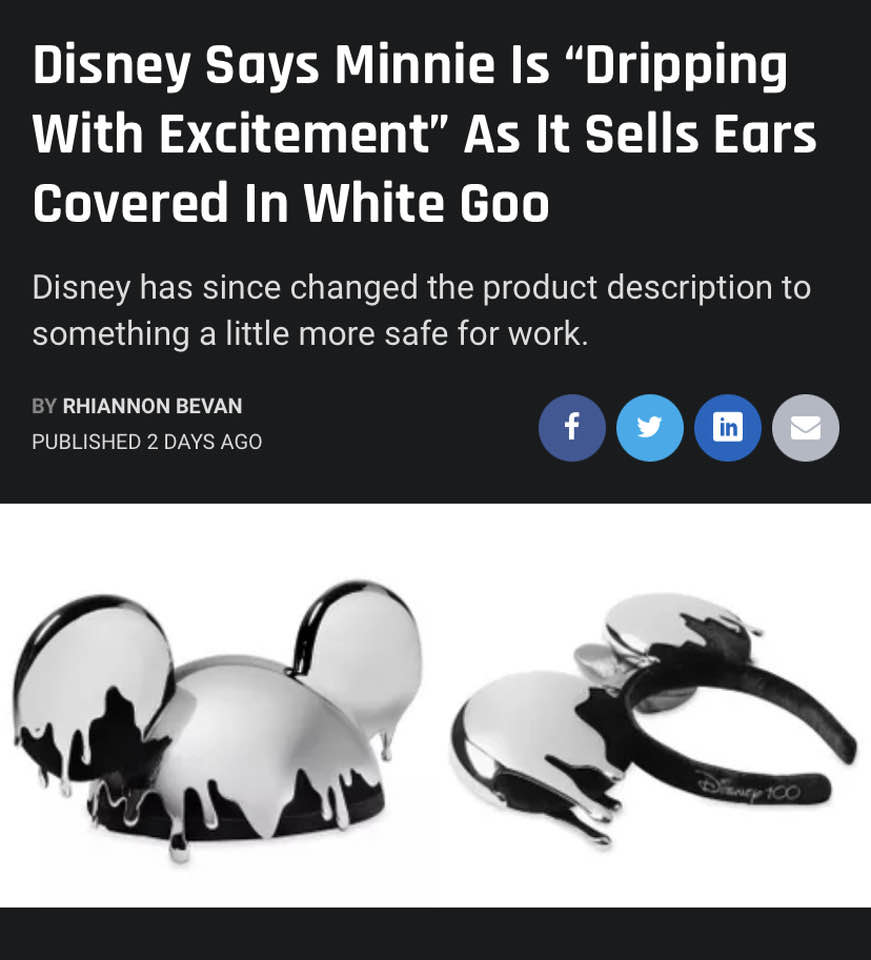Share the article on Twitter
The height and width of the screenshot is (960, 871).
(649, 427)
